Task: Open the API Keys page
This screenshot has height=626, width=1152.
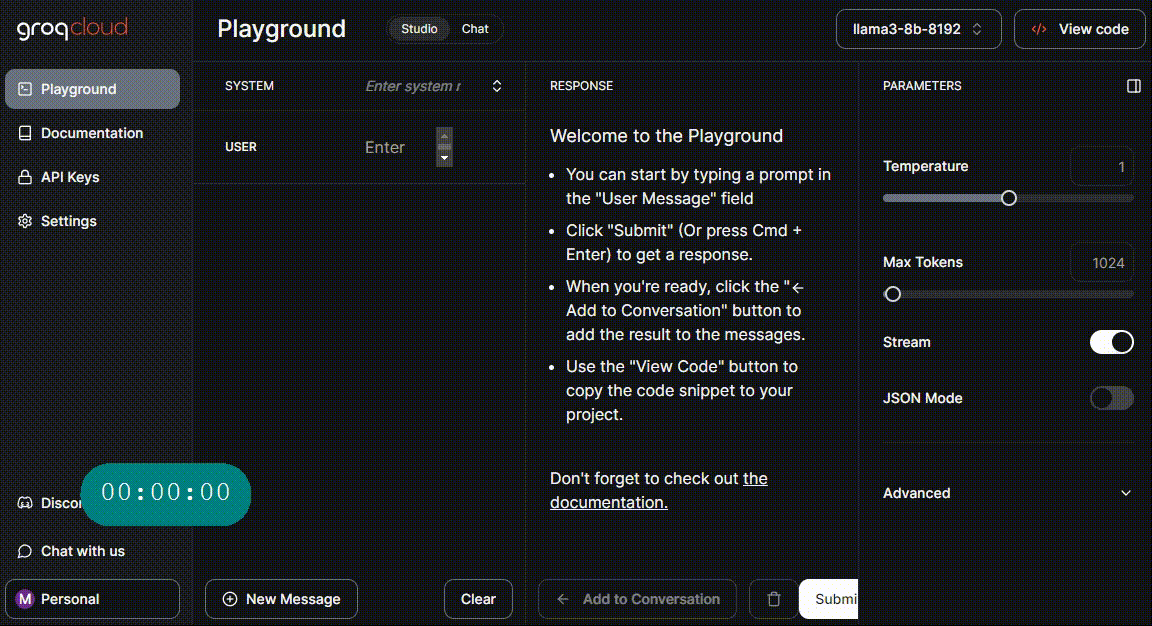Action: click(x=70, y=177)
